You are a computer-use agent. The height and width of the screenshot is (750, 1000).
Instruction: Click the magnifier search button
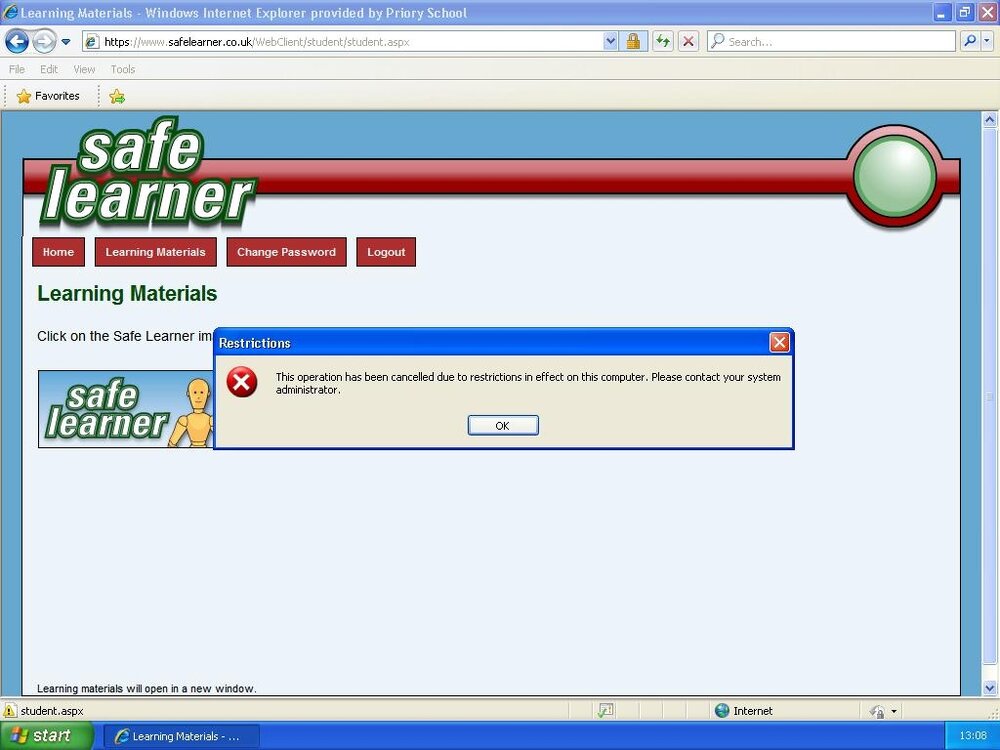969,41
